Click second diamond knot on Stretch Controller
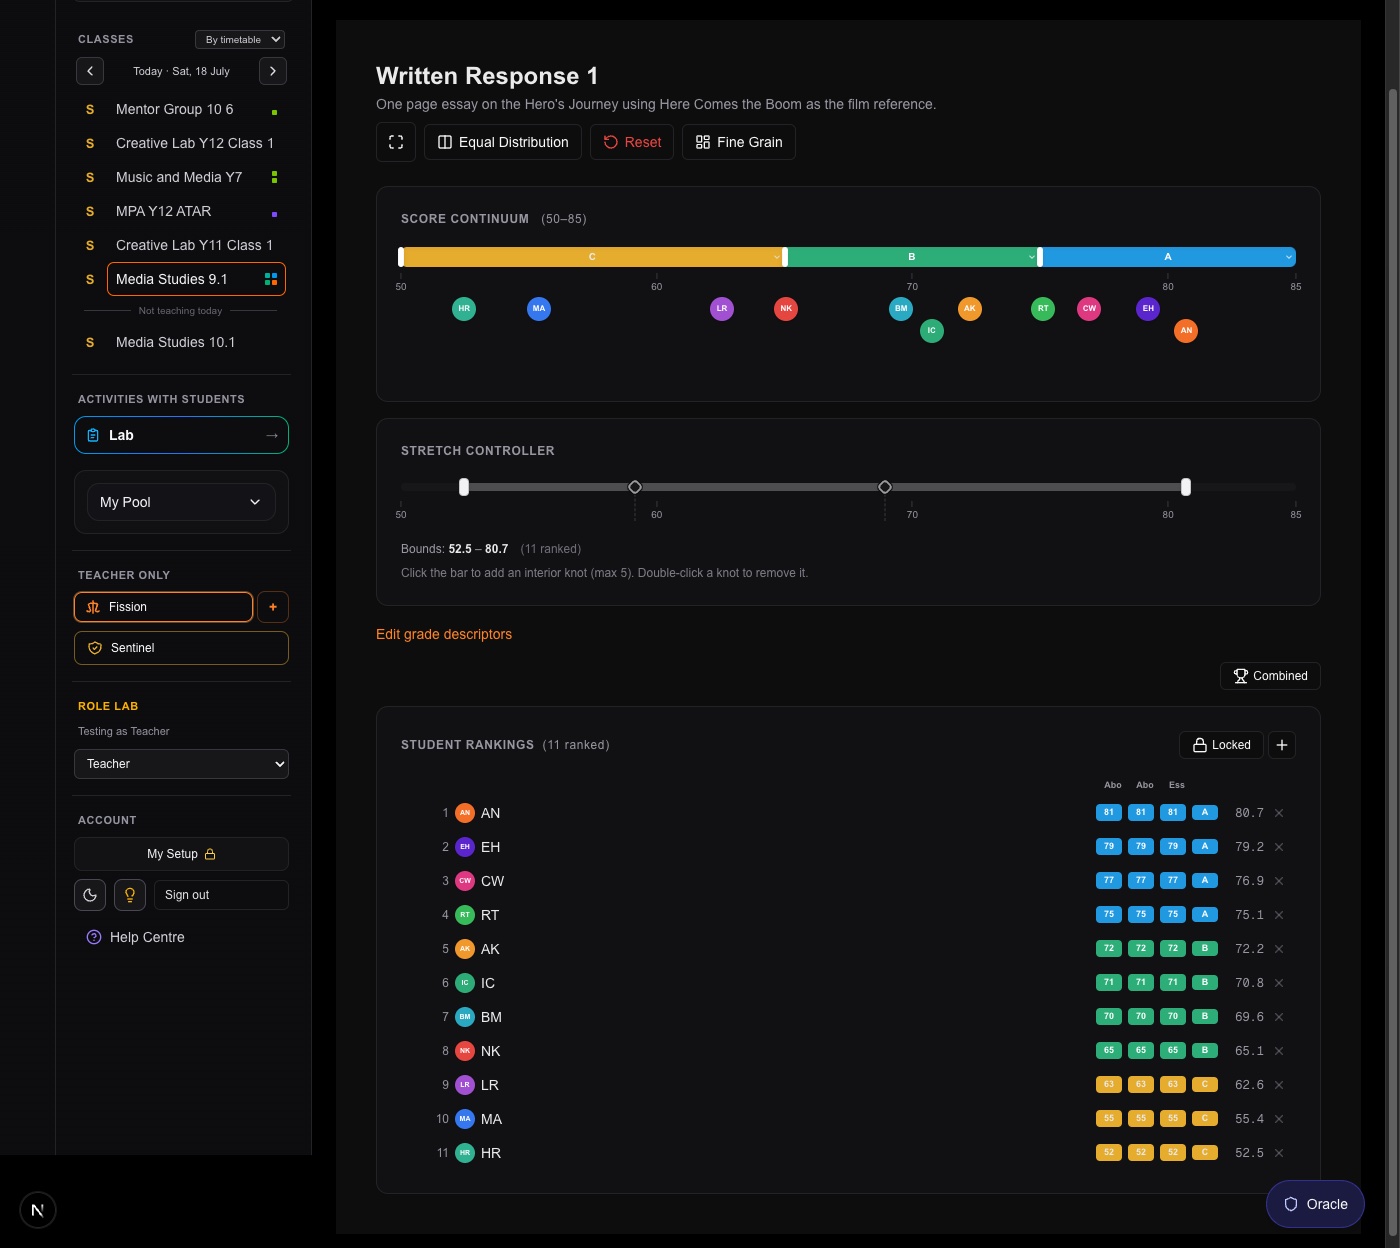This screenshot has width=1400, height=1248. pyautogui.click(x=885, y=487)
